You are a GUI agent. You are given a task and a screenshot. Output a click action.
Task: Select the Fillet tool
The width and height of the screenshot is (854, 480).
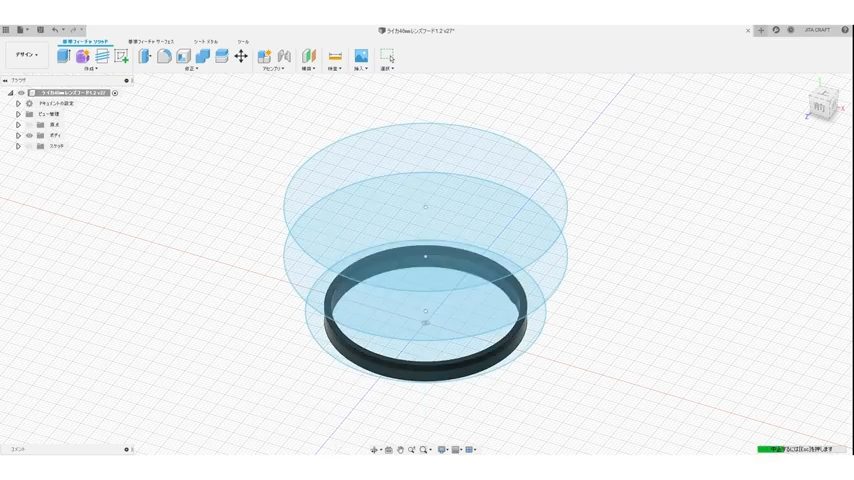coord(164,56)
